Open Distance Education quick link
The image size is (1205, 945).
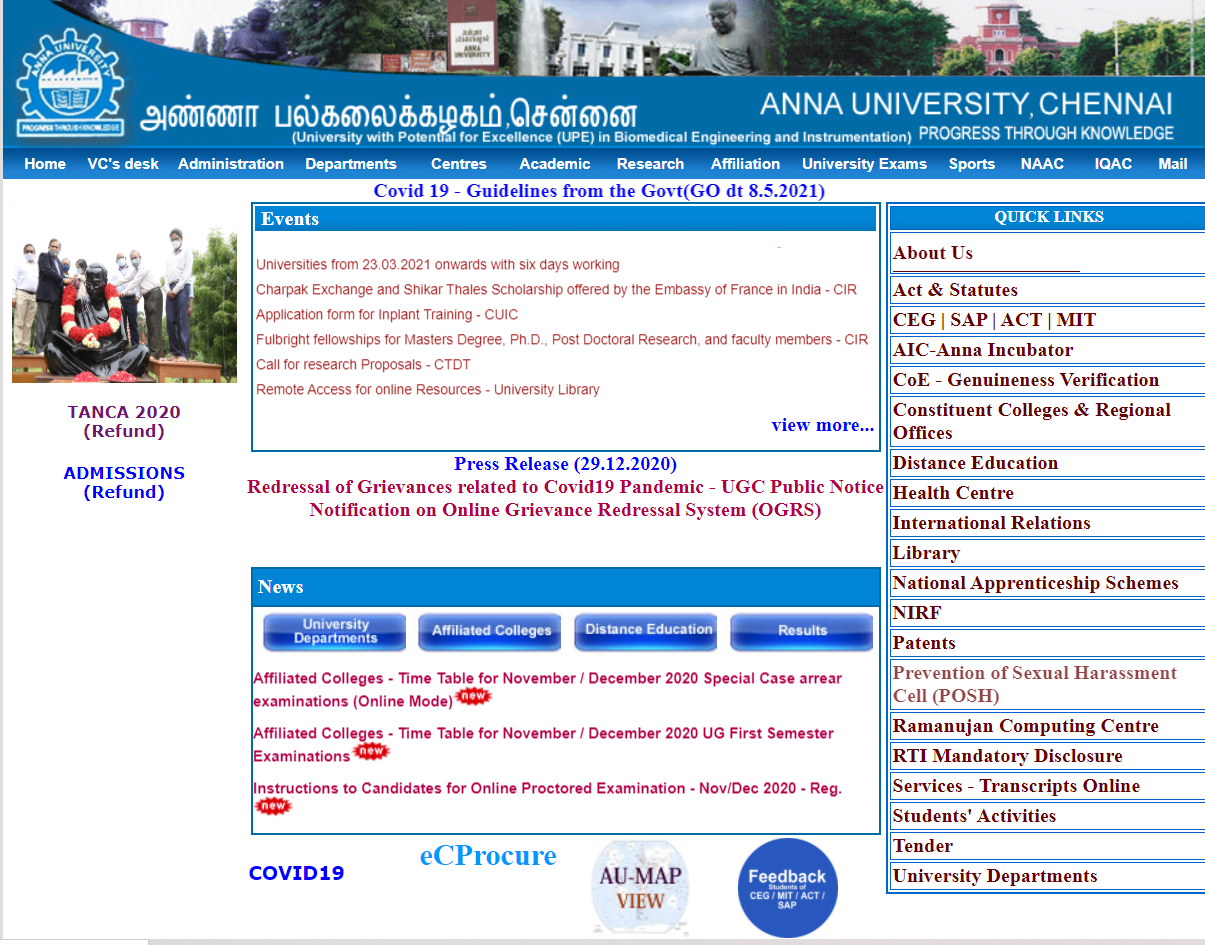tap(975, 463)
